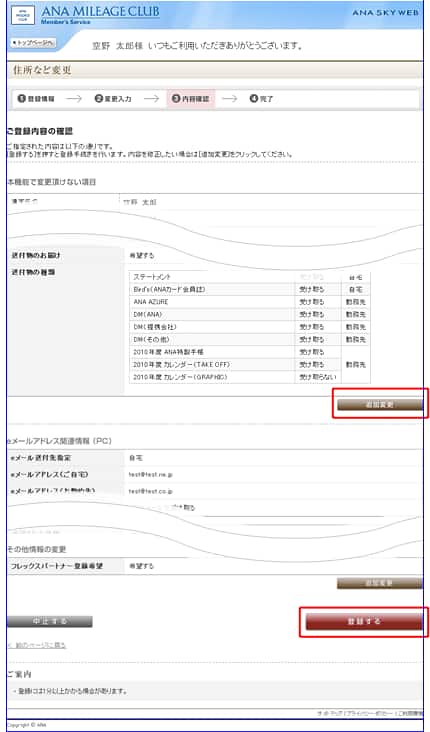Click the number 4 step circle icon
Screen dimensions: 430x732
point(254,99)
